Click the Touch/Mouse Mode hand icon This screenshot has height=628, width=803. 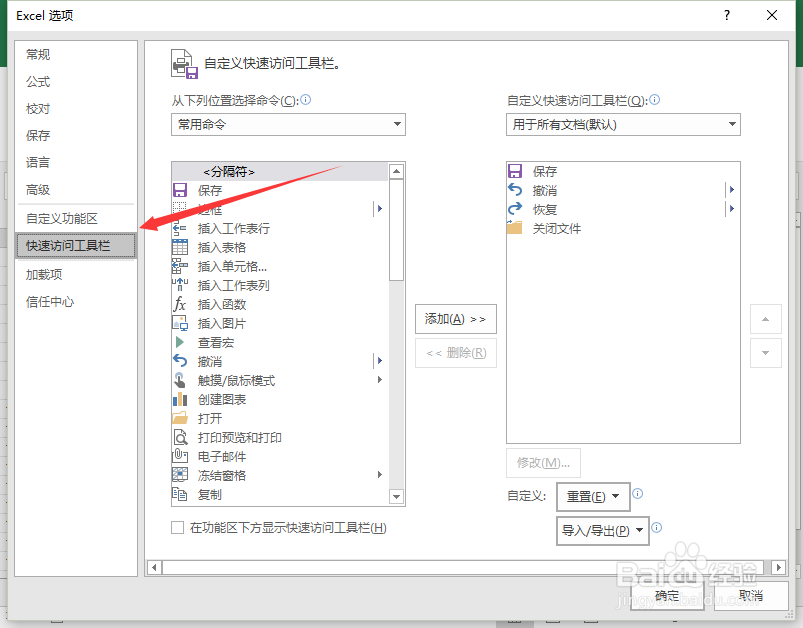pyautogui.click(x=180, y=380)
